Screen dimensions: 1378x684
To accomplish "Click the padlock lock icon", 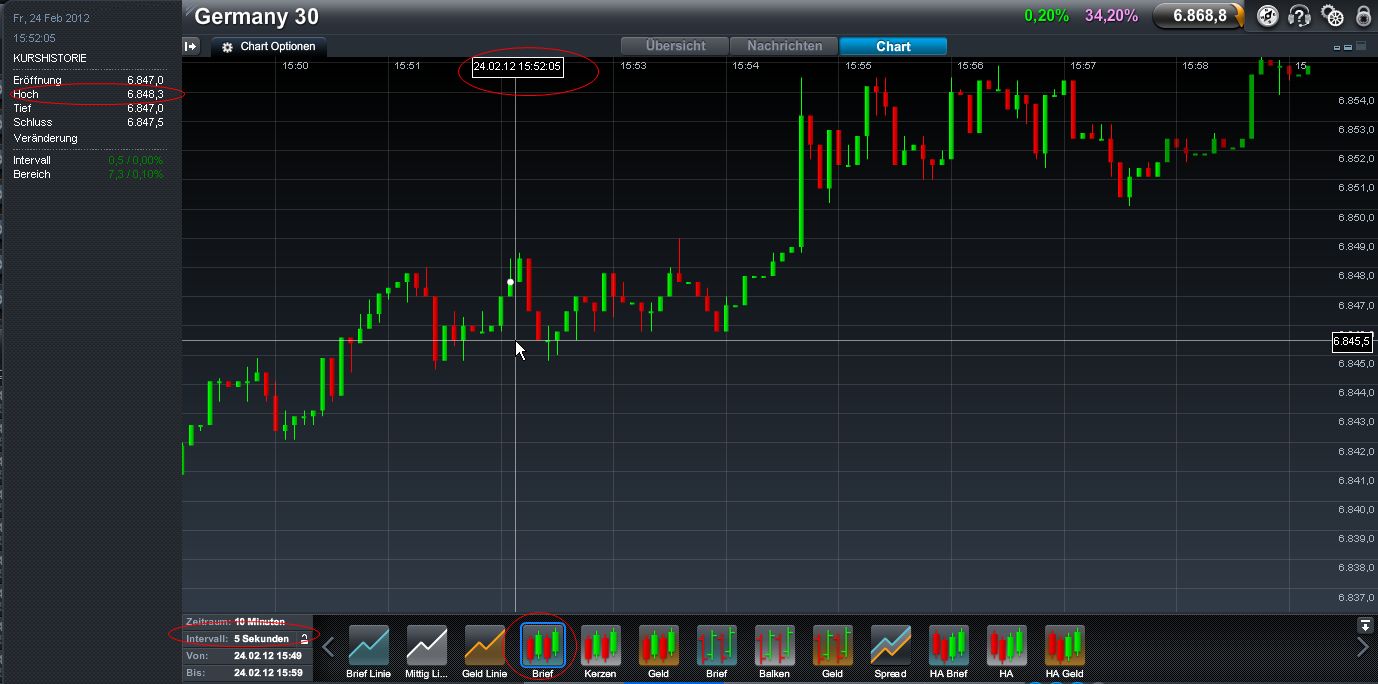I will pos(1363,16).
